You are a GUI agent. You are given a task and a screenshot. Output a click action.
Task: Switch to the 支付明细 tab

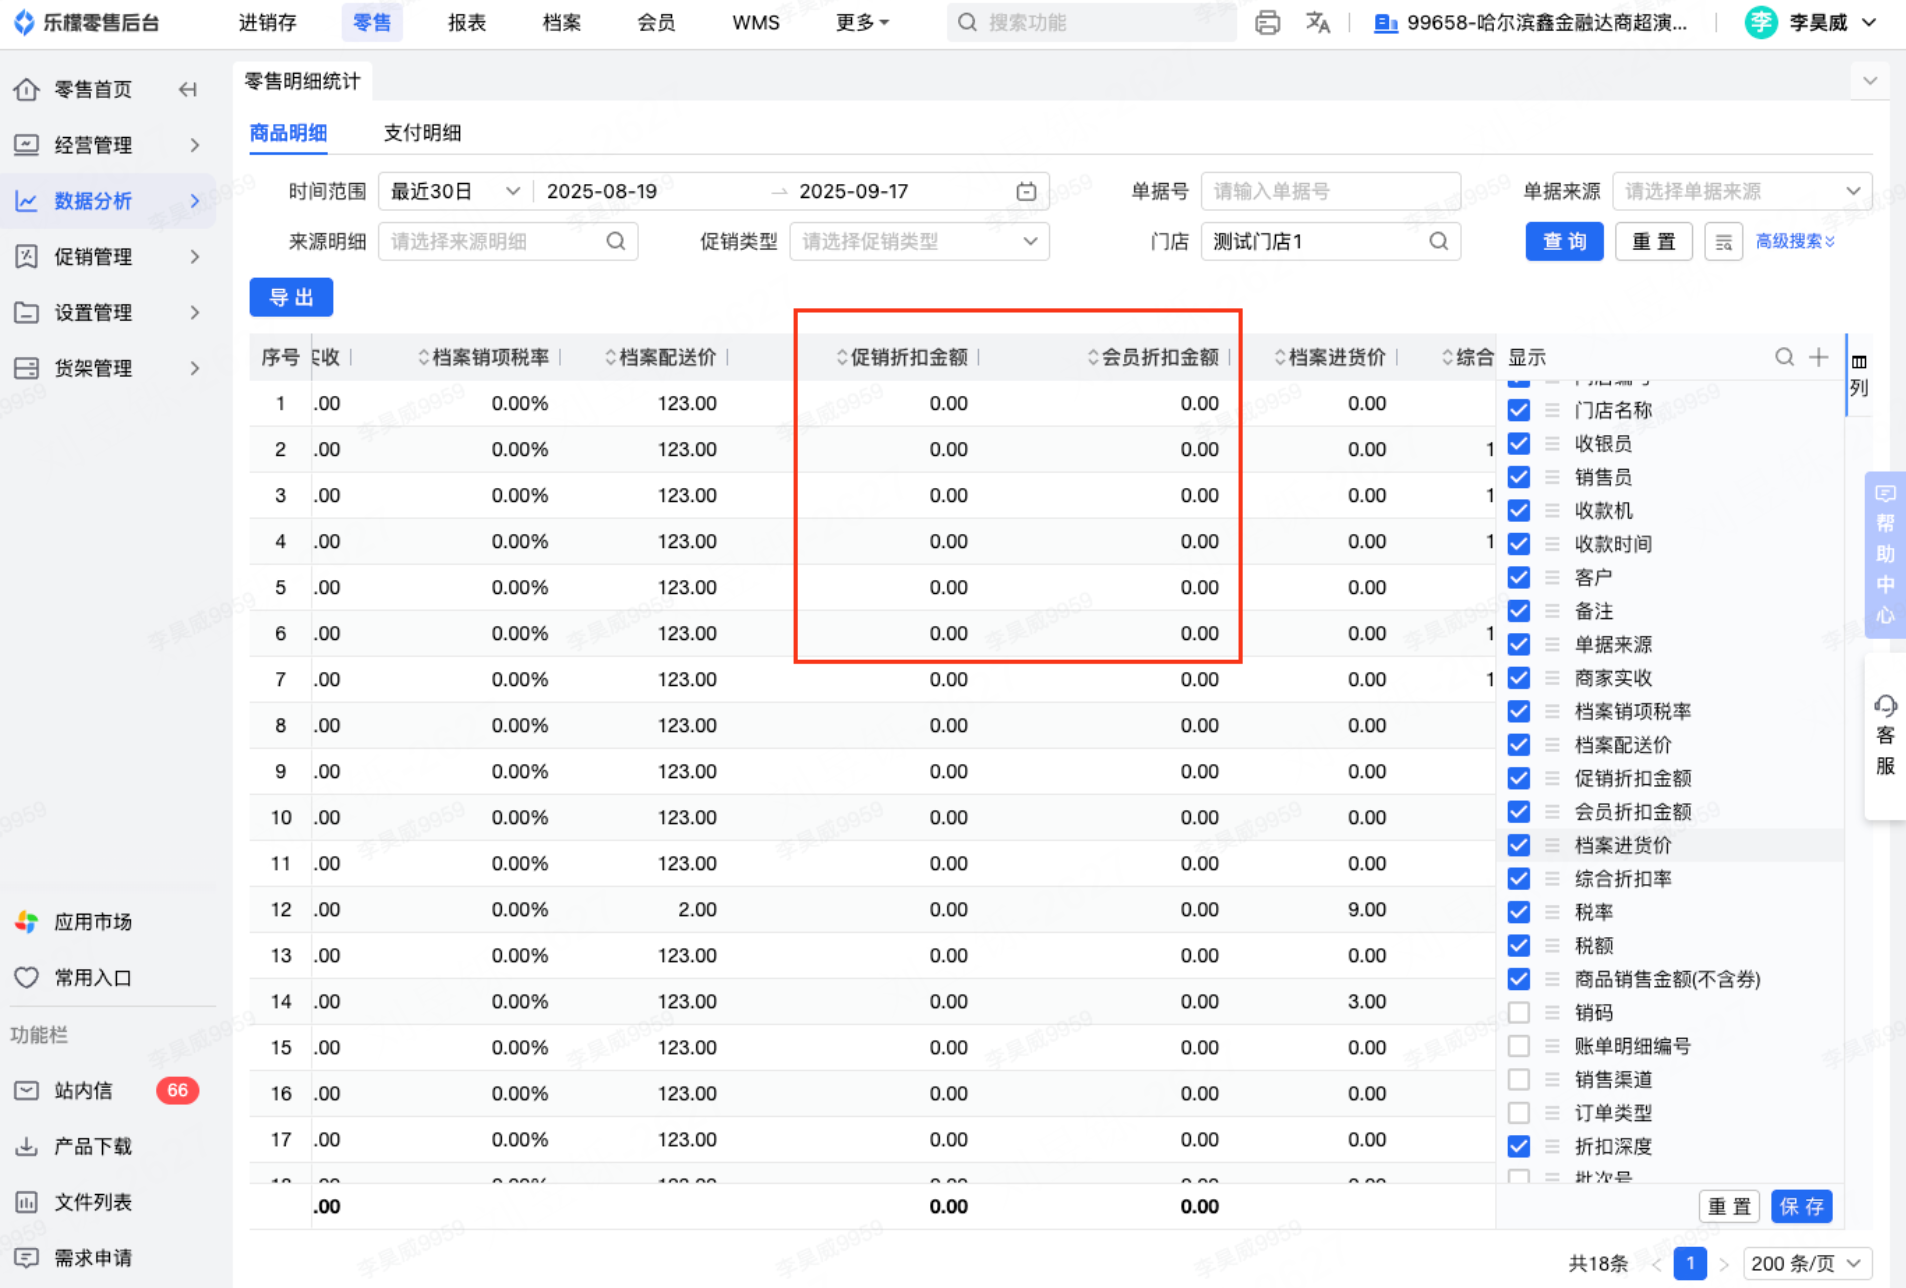click(x=422, y=133)
